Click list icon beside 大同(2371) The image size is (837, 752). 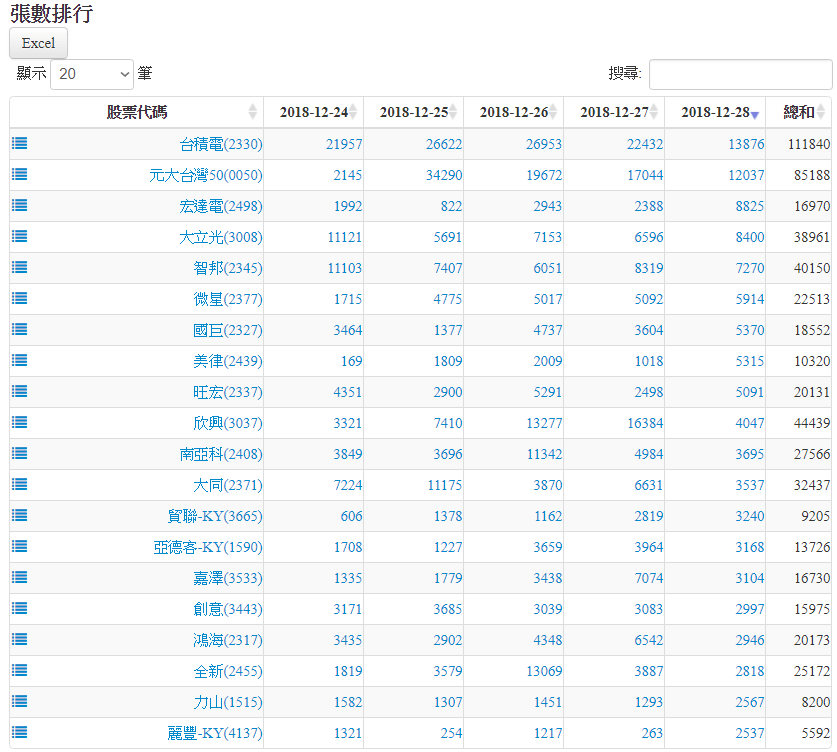tap(20, 485)
